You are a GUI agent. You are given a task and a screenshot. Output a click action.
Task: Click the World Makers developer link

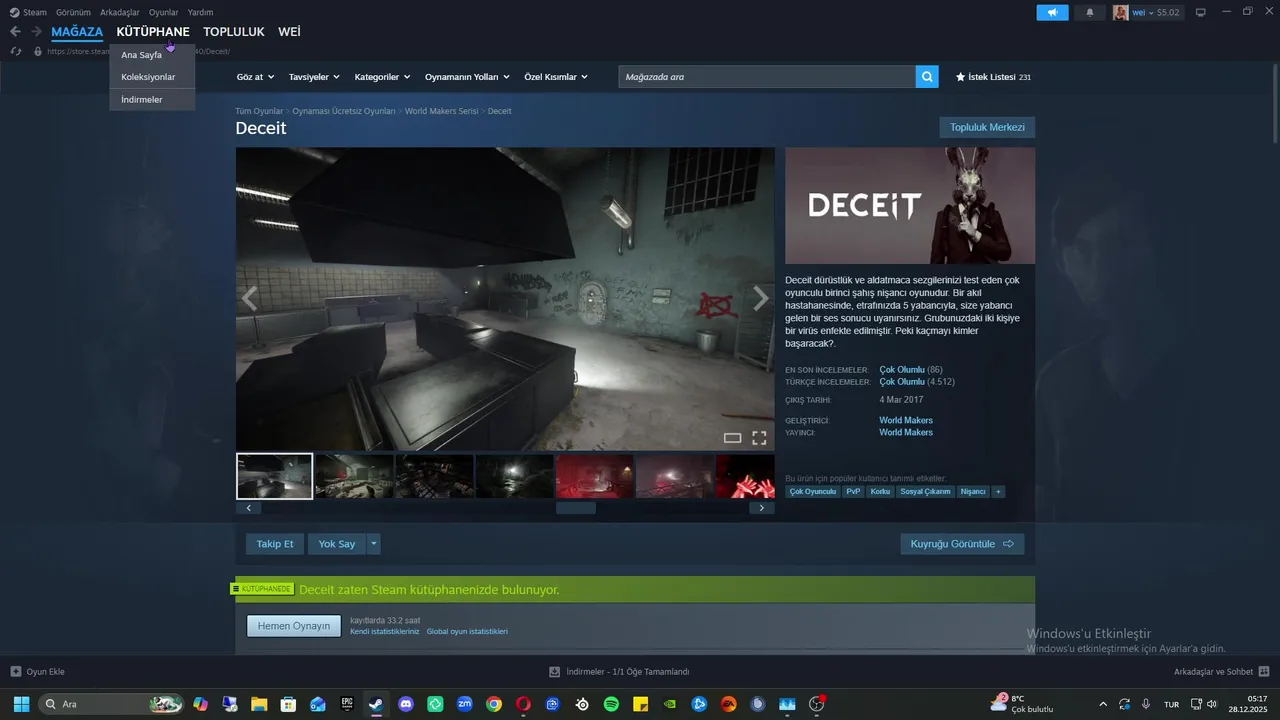[906, 421]
